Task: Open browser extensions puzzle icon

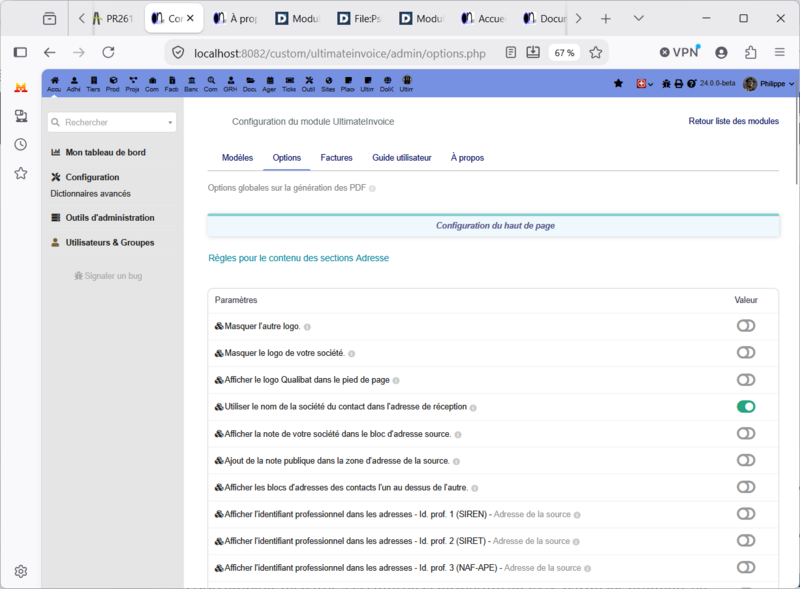Action: [x=751, y=52]
